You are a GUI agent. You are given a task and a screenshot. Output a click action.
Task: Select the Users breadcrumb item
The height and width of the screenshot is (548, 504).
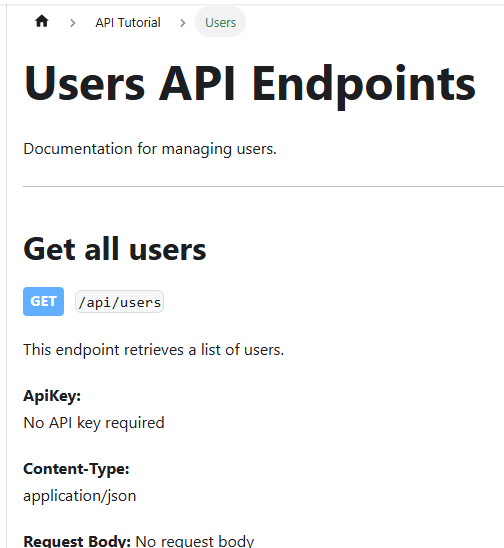[x=220, y=23]
